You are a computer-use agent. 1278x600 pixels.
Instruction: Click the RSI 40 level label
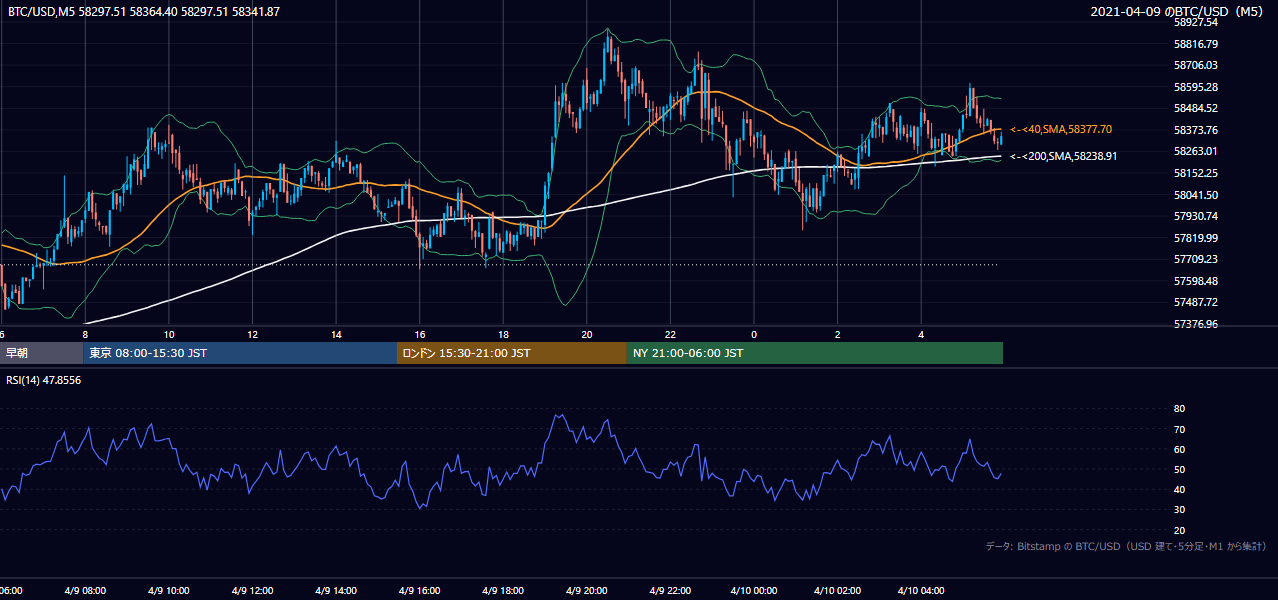[1179, 489]
